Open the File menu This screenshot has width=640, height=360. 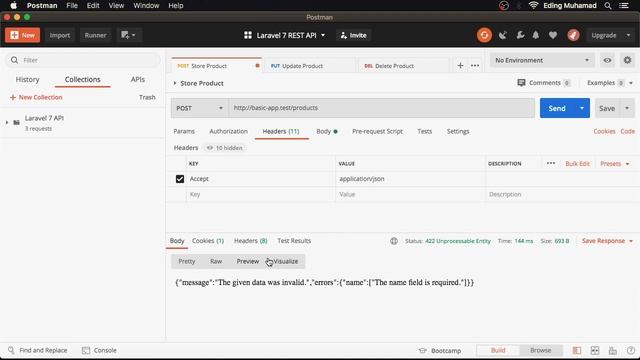click(72, 6)
